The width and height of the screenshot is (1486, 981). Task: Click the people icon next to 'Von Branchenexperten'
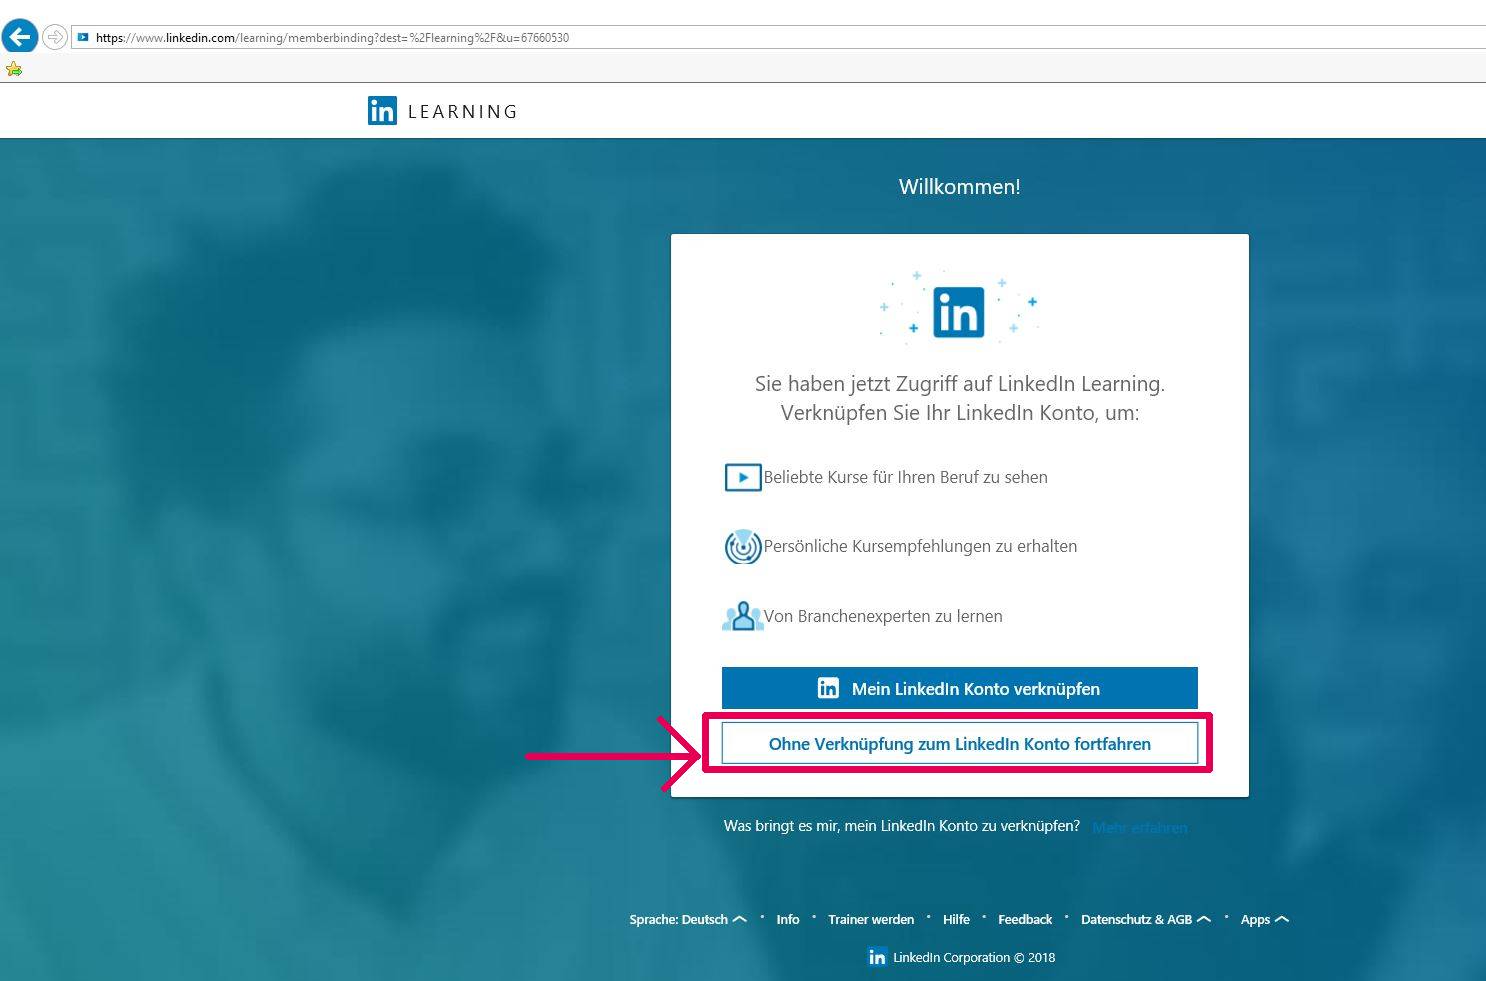tap(743, 616)
